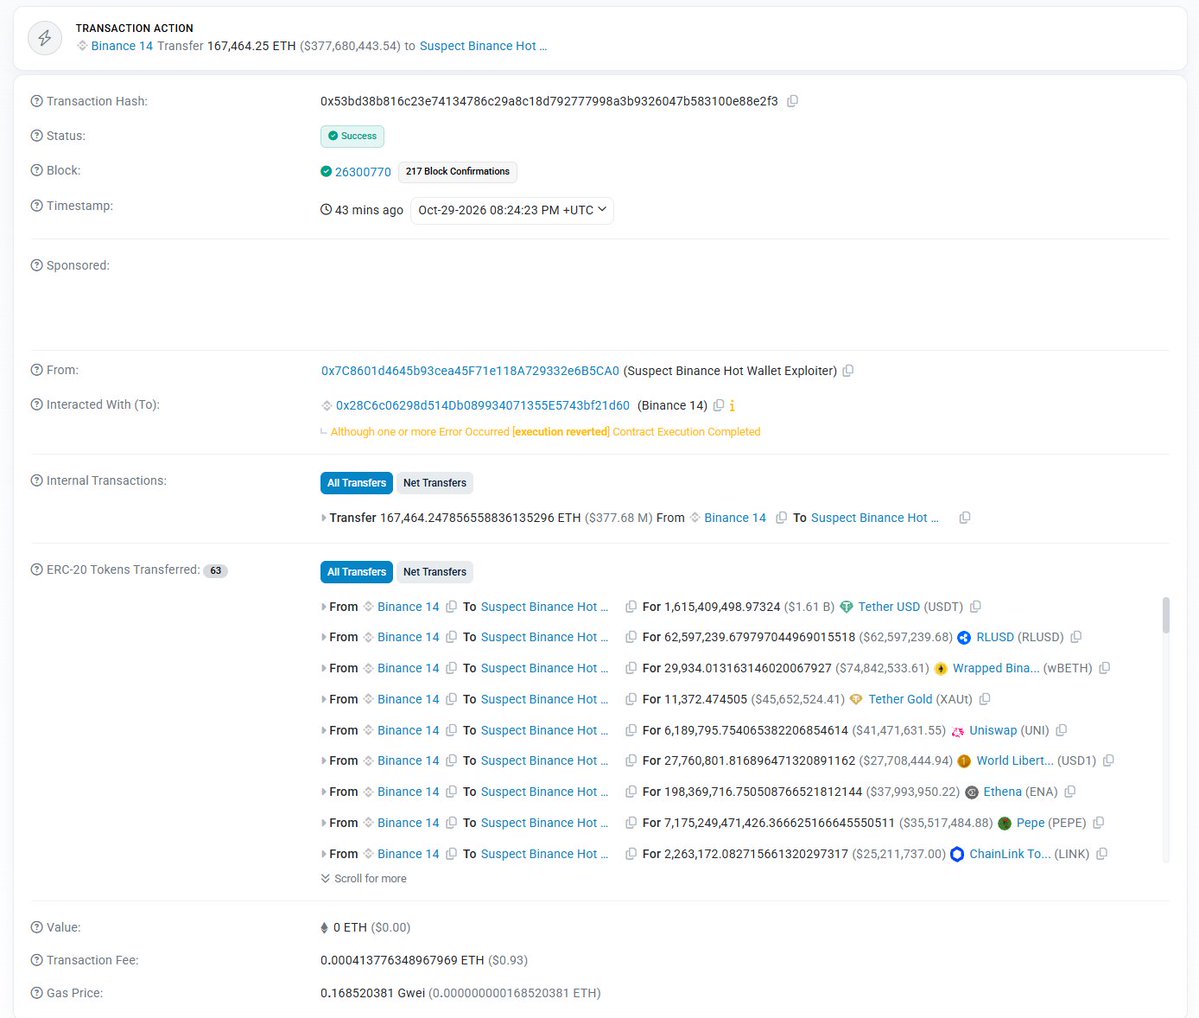Viewport: 1199px width, 1018px height.
Task: Copy the Tether Gold (XAUt) token address
Action: click(985, 699)
